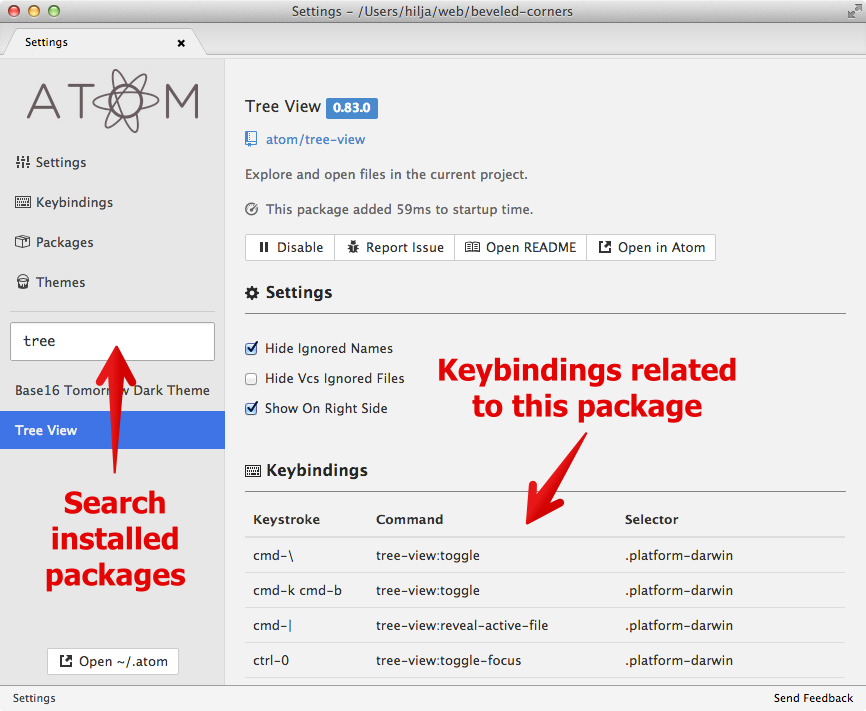The image size is (866, 711).
Task: Click Settings label in the status bar
Action: (x=34, y=698)
